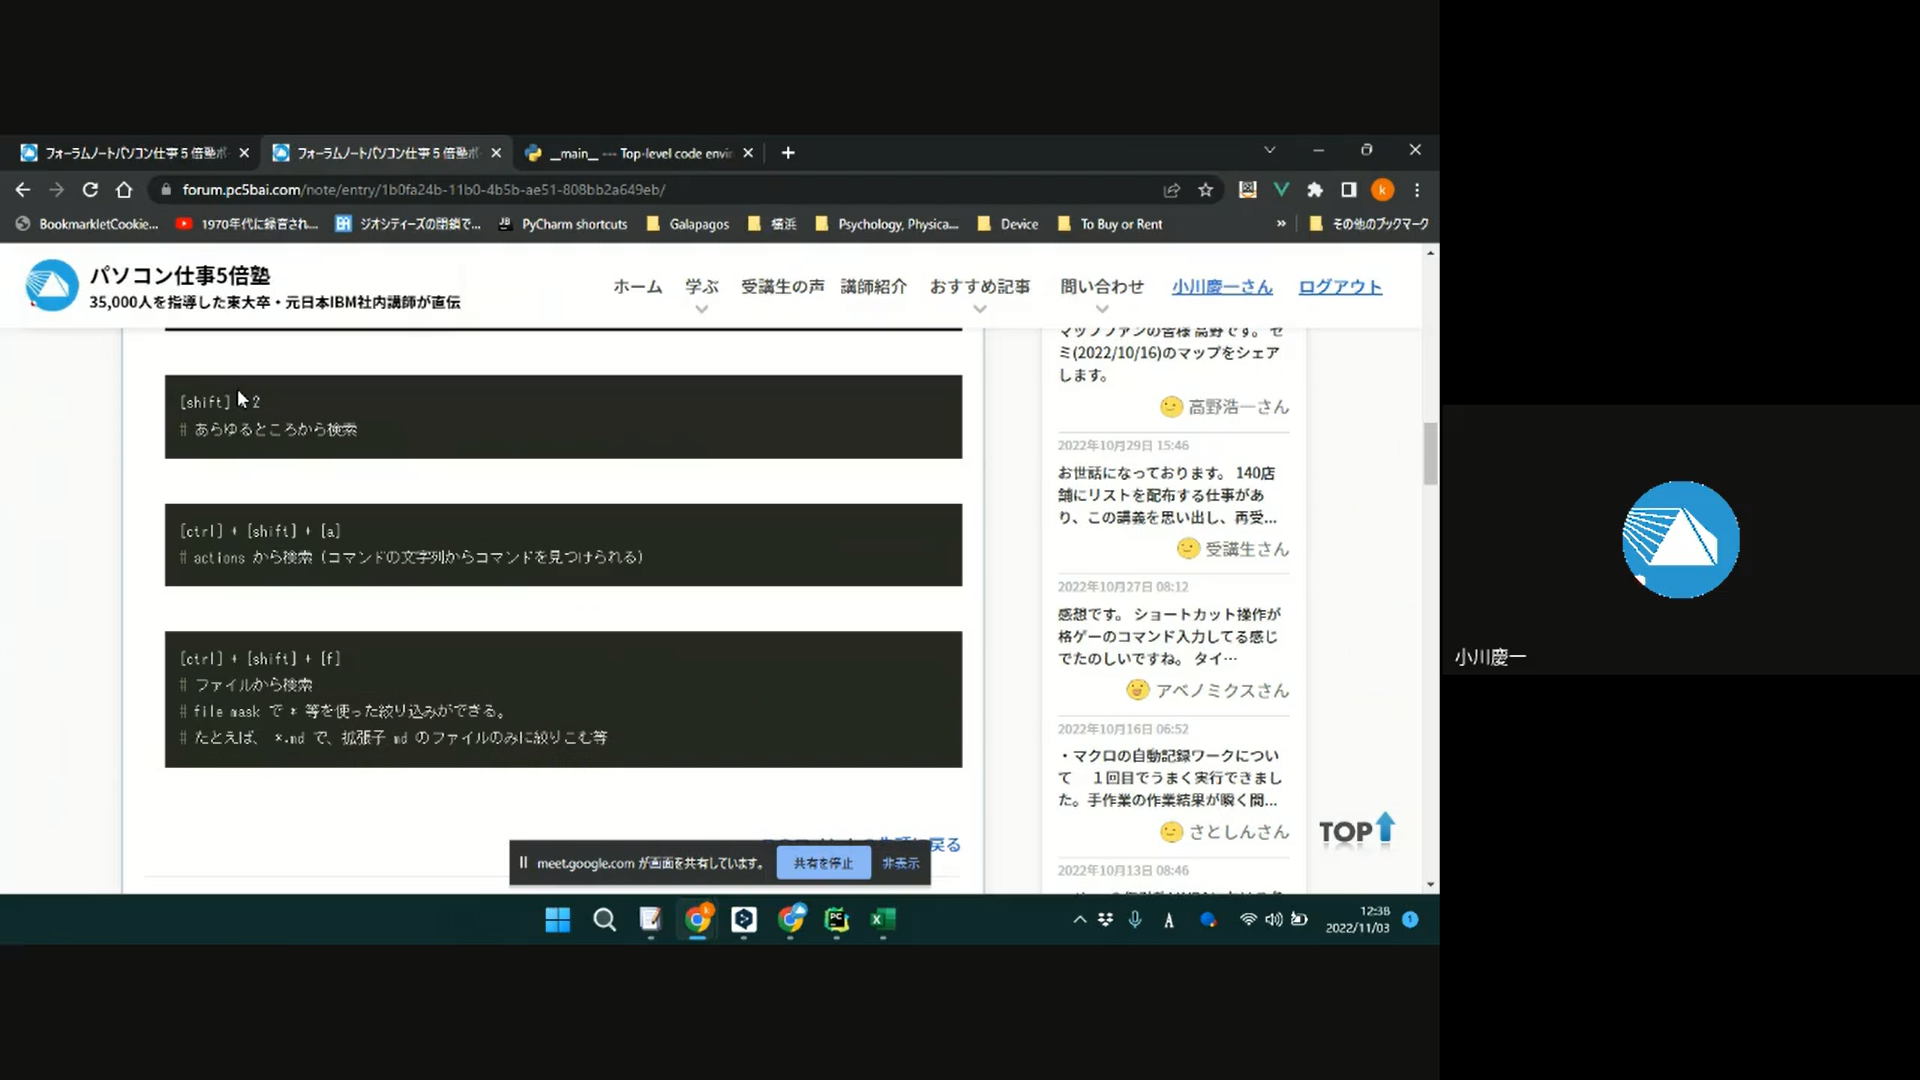This screenshot has height=1080, width=1920.
Task: Click the home icon in browser toolbar
Action: 124,190
